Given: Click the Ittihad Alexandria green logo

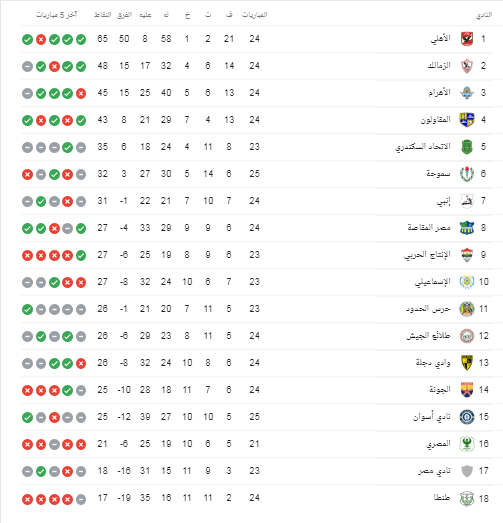Looking at the screenshot, I should [467, 147].
